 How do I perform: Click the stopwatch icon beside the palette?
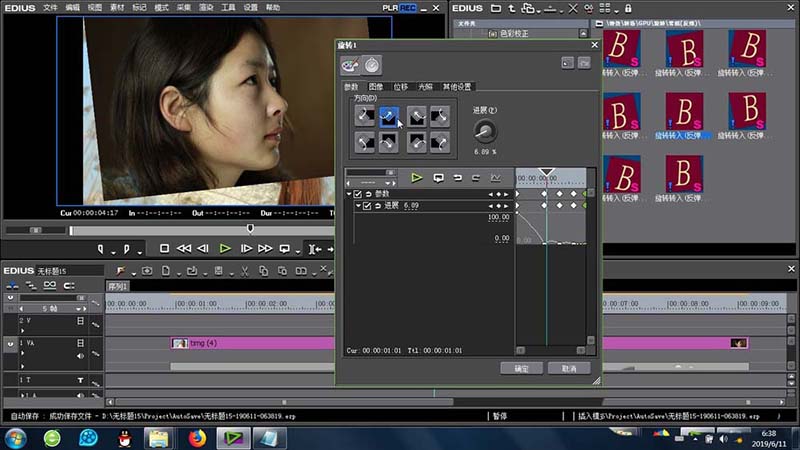(372, 65)
